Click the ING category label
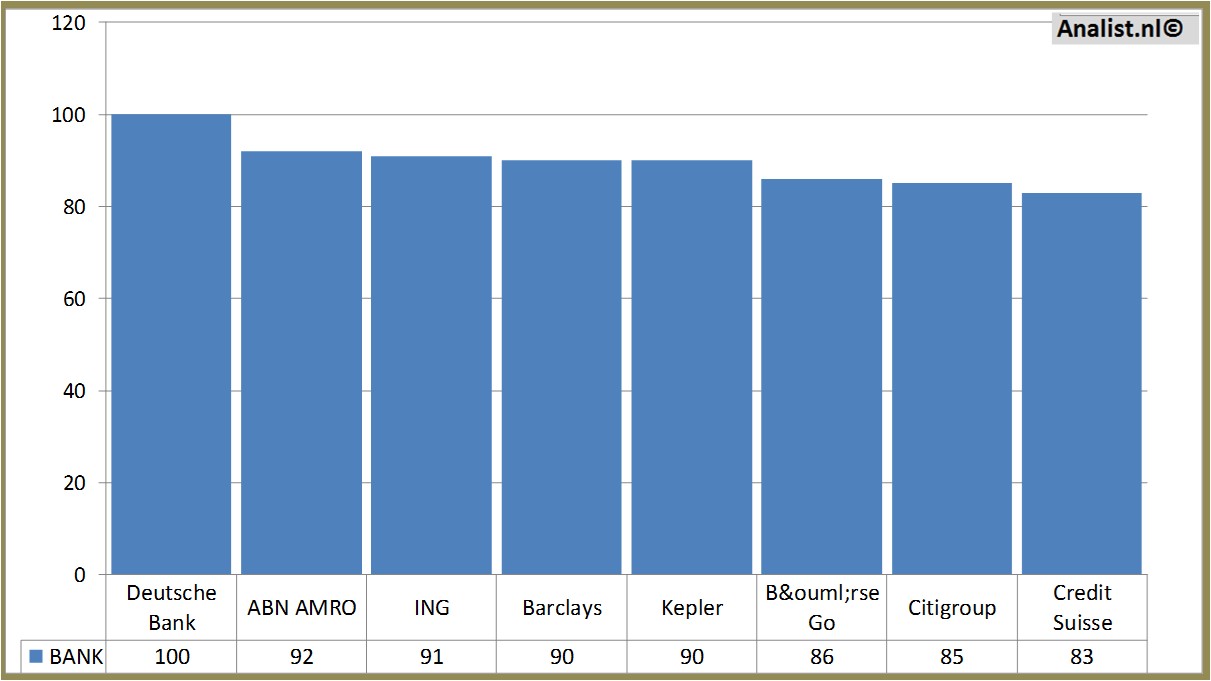This screenshot has height=681, width=1211. [x=431, y=608]
